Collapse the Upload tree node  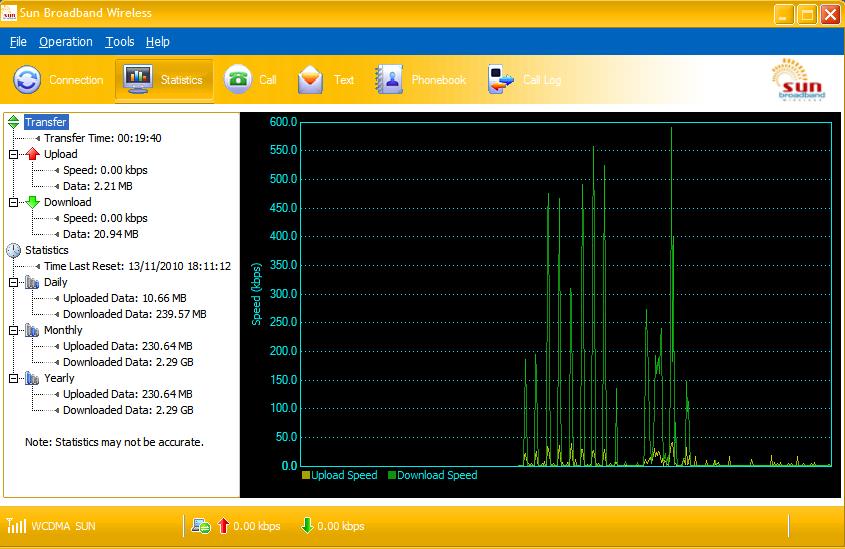tap(13, 155)
